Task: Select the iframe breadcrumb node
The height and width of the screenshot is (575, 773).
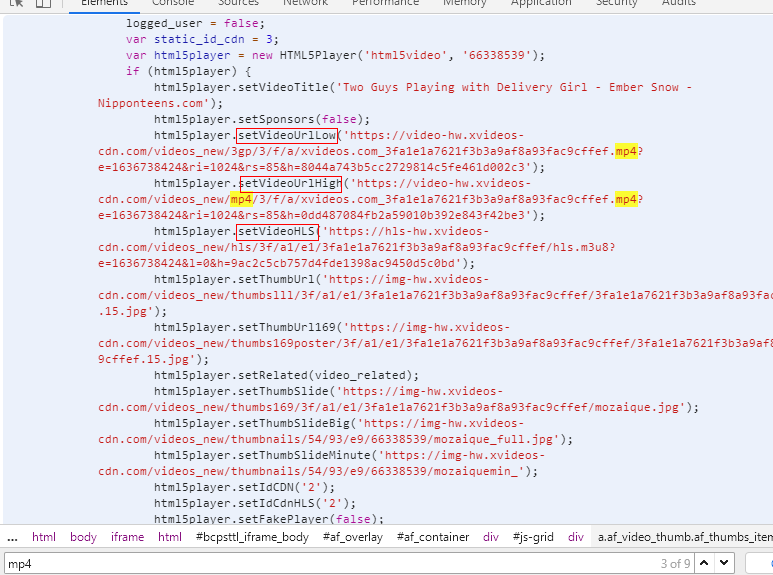Action: pos(127,537)
